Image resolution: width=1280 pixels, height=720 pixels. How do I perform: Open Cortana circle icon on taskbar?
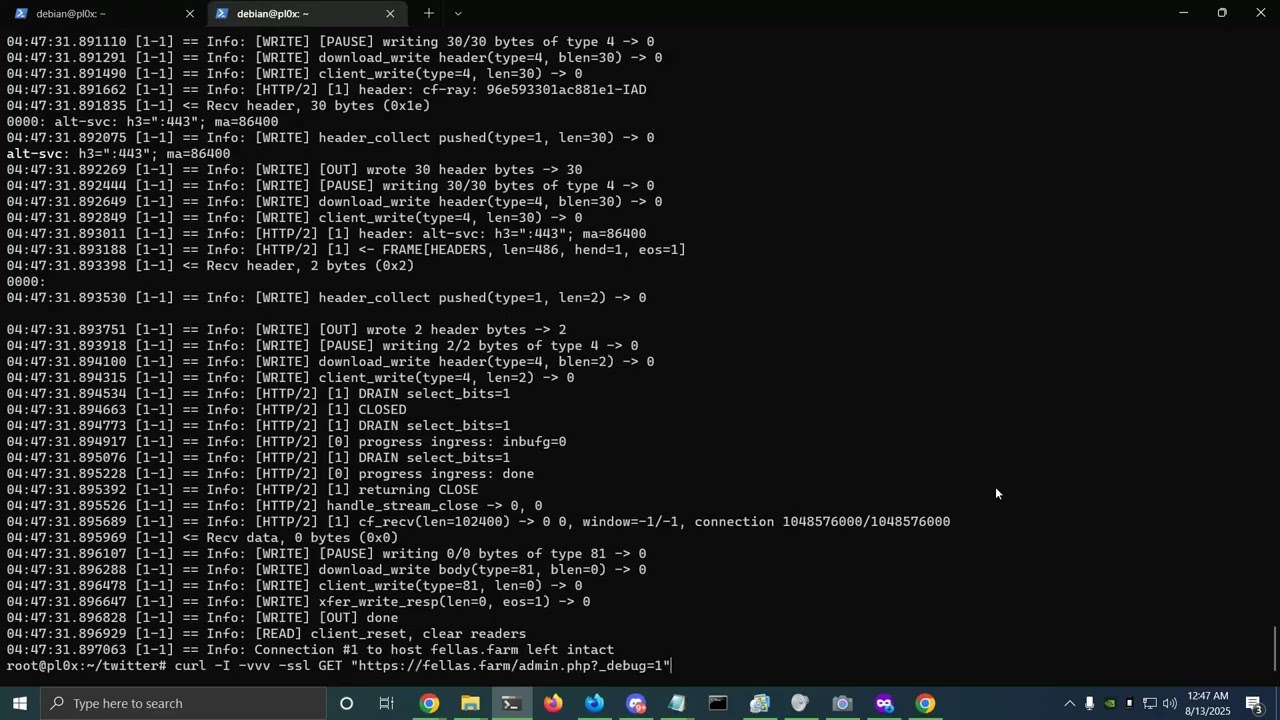click(x=346, y=704)
